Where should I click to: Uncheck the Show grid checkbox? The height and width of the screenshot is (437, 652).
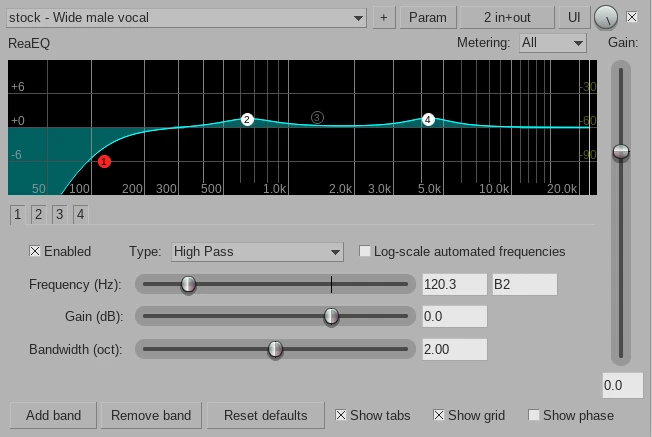439,415
